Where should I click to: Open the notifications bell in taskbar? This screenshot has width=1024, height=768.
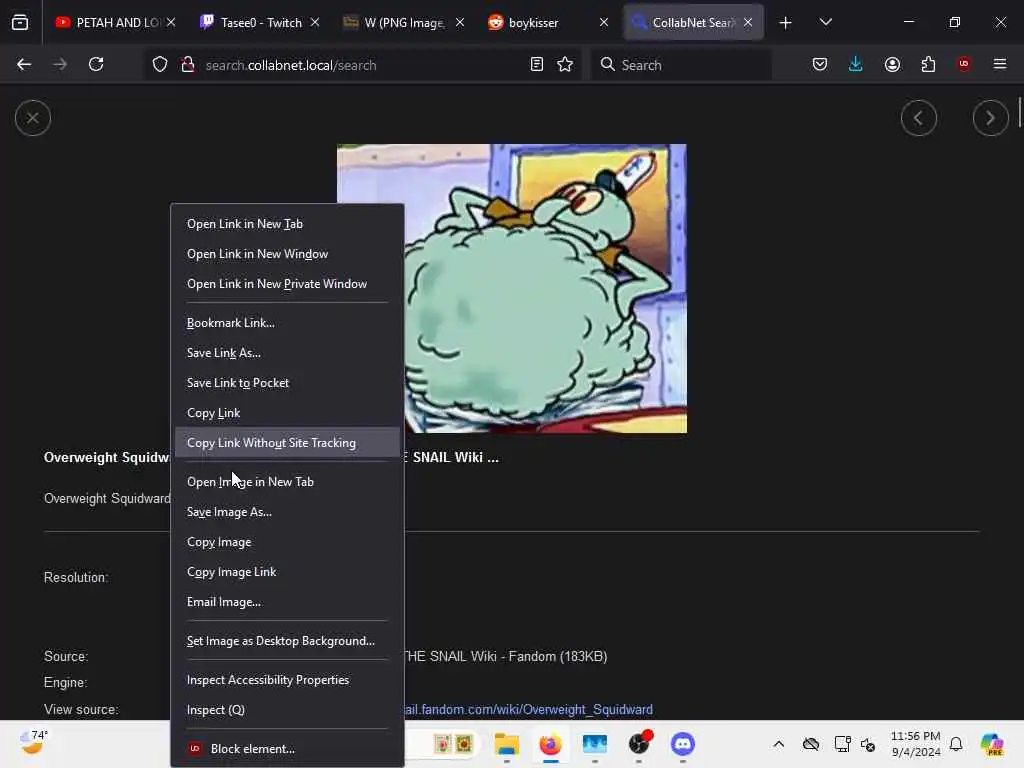pos(956,744)
